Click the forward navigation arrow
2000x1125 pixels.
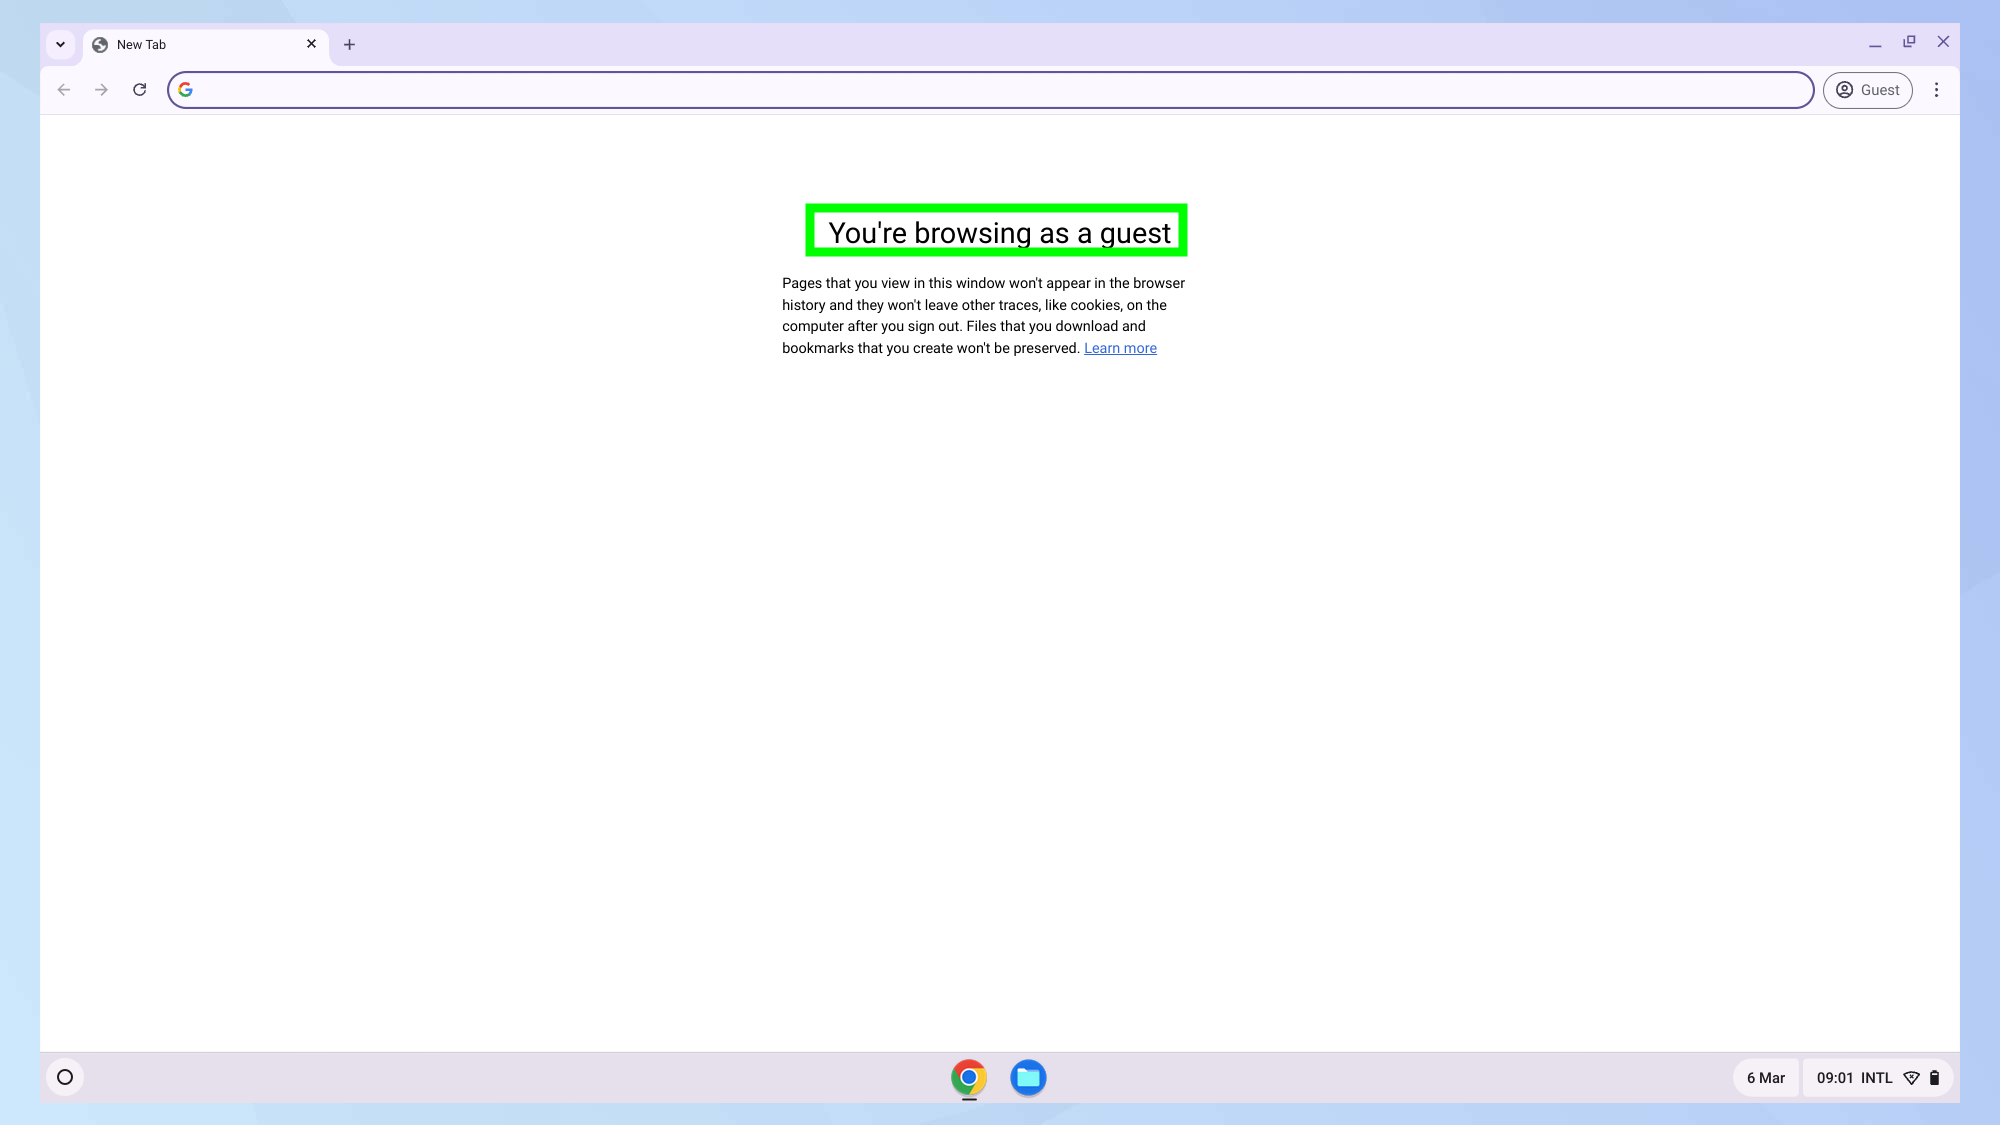click(x=101, y=90)
